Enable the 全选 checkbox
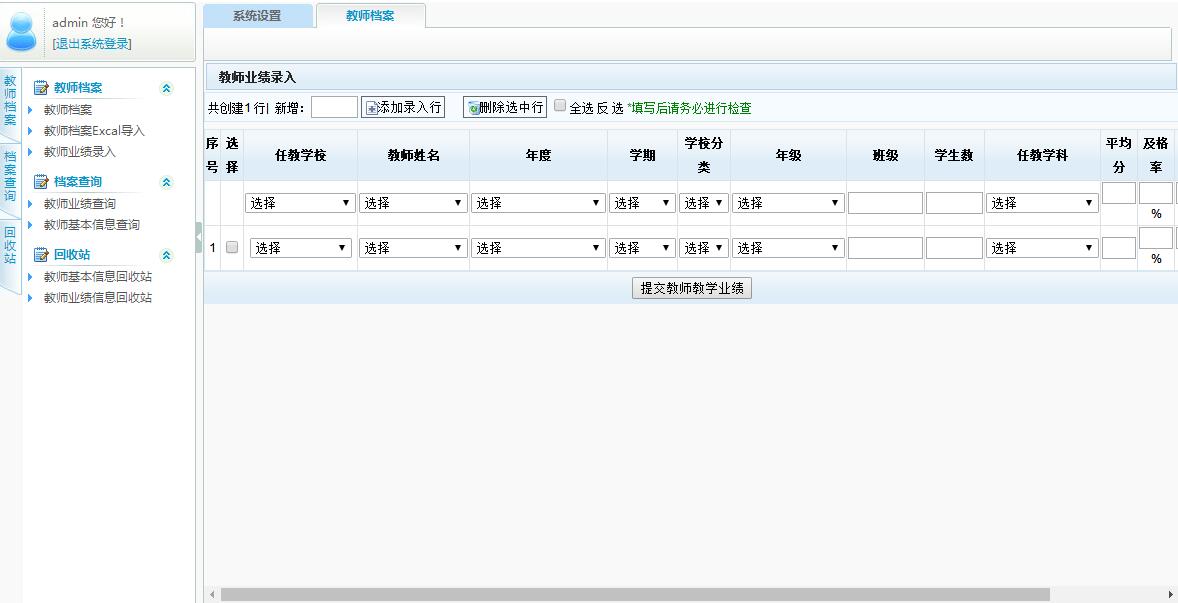The image size is (1178, 603). tap(560, 106)
